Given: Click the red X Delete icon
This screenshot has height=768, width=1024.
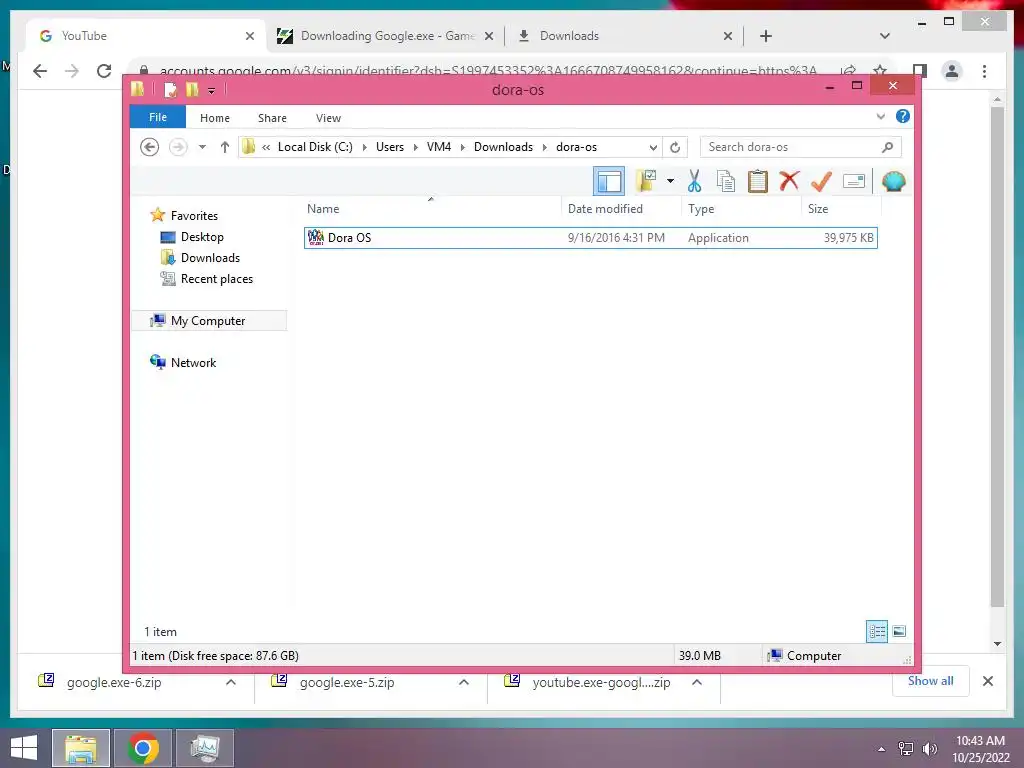Looking at the screenshot, I should pos(789,180).
